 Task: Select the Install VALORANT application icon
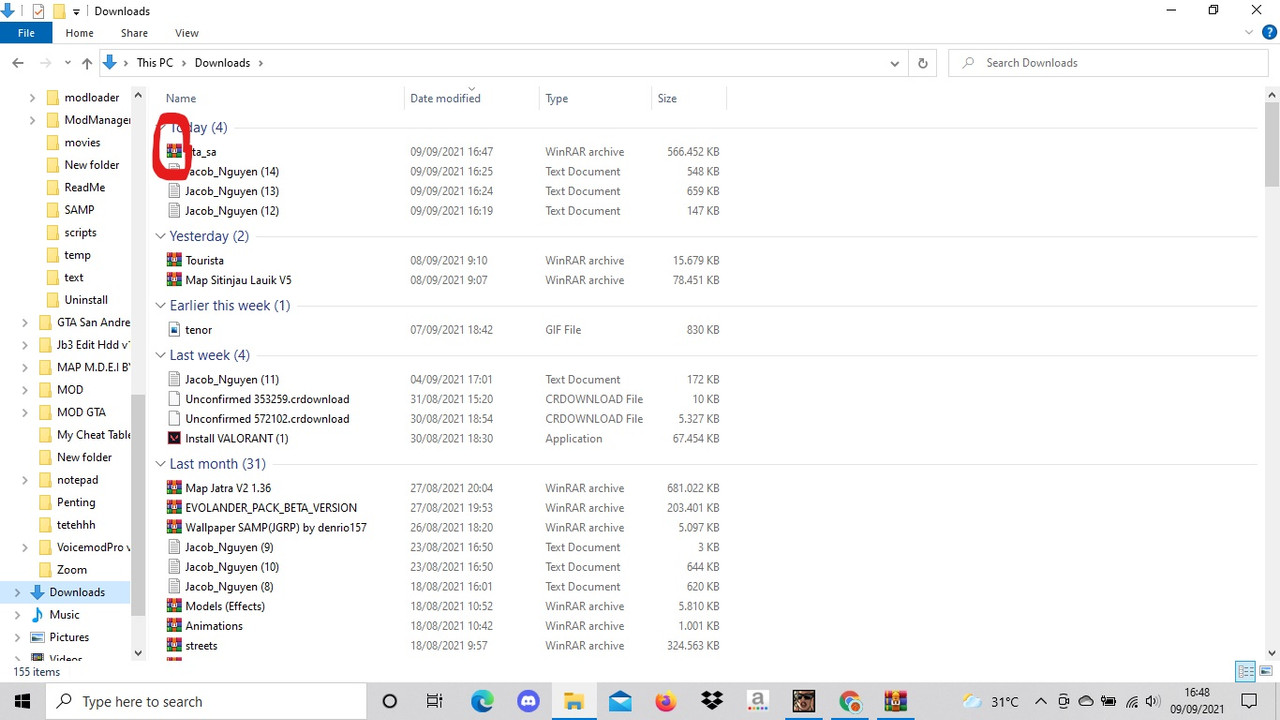tap(175, 438)
